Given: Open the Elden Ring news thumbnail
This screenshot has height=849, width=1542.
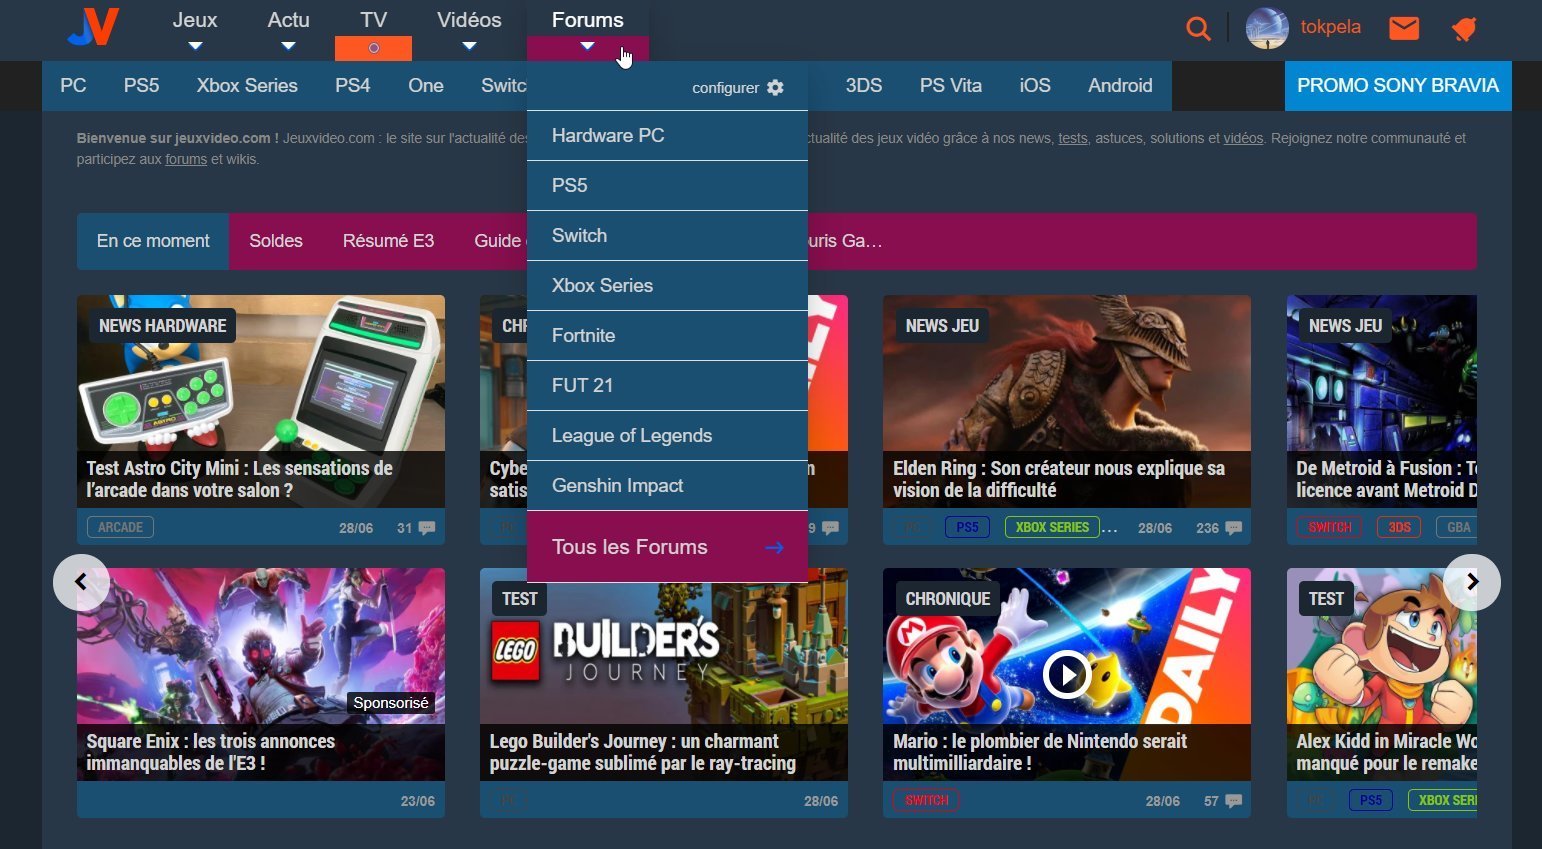Looking at the screenshot, I should 1067,401.
